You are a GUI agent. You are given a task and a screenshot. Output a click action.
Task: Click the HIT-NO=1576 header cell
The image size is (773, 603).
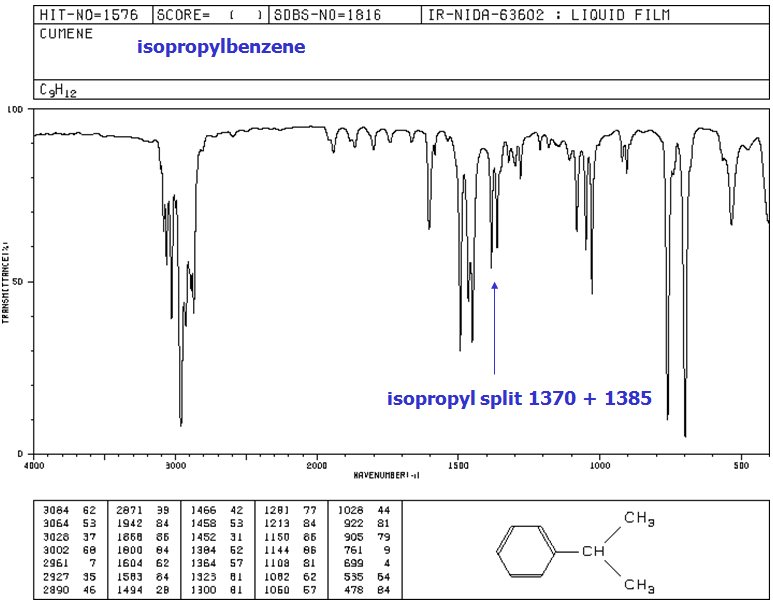91,15
